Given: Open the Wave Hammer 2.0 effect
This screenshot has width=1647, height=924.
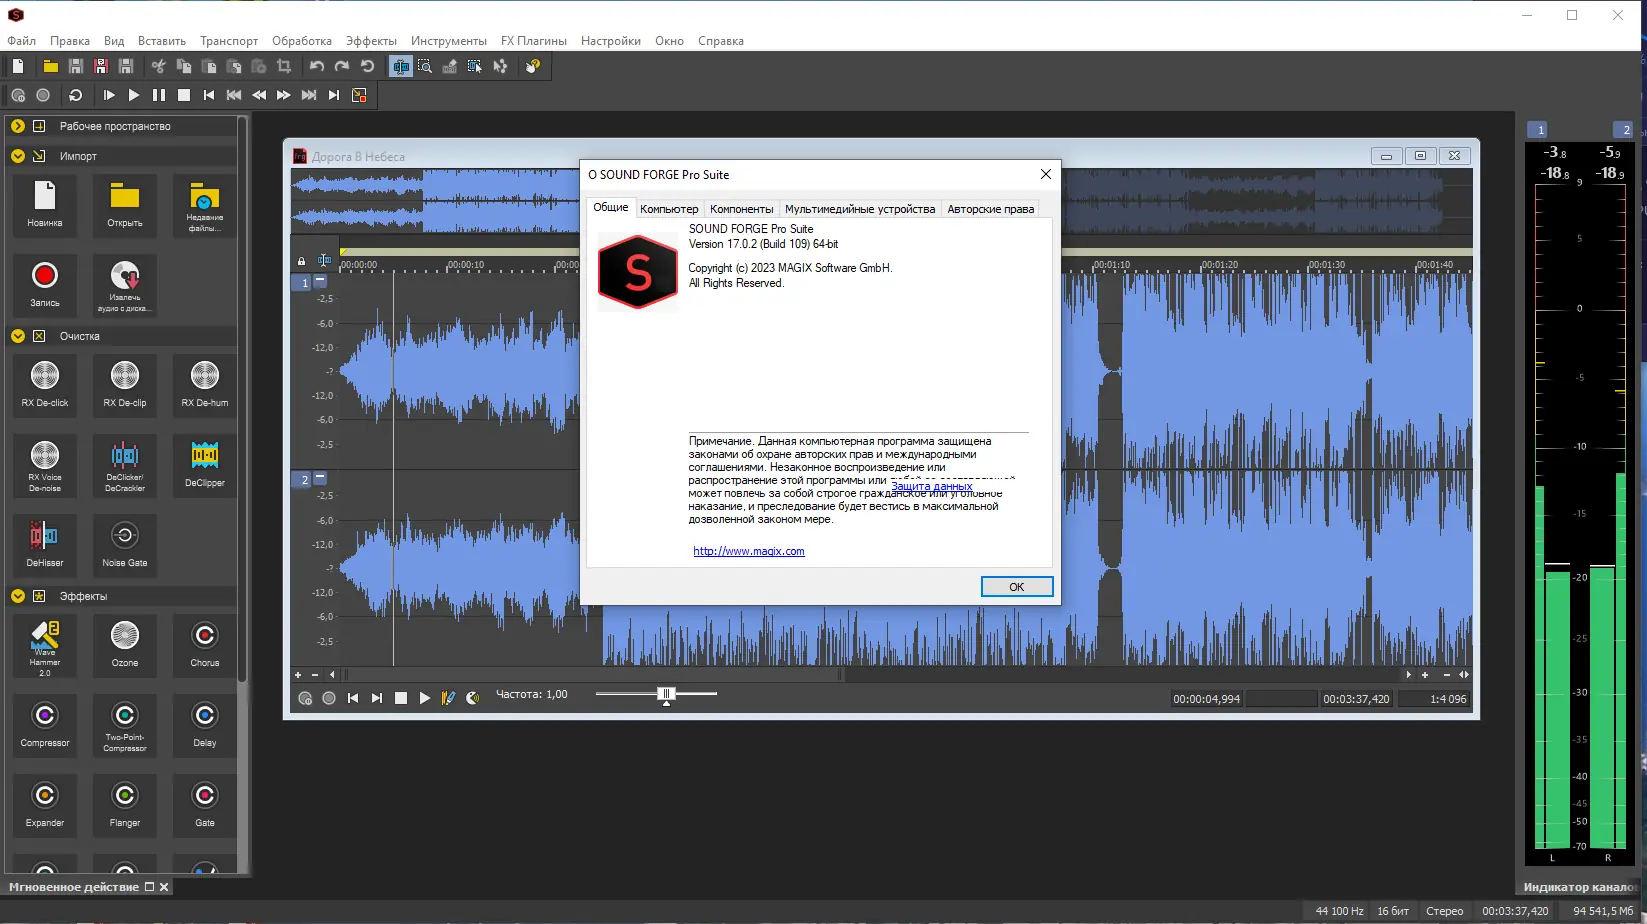Looking at the screenshot, I should coord(44,645).
